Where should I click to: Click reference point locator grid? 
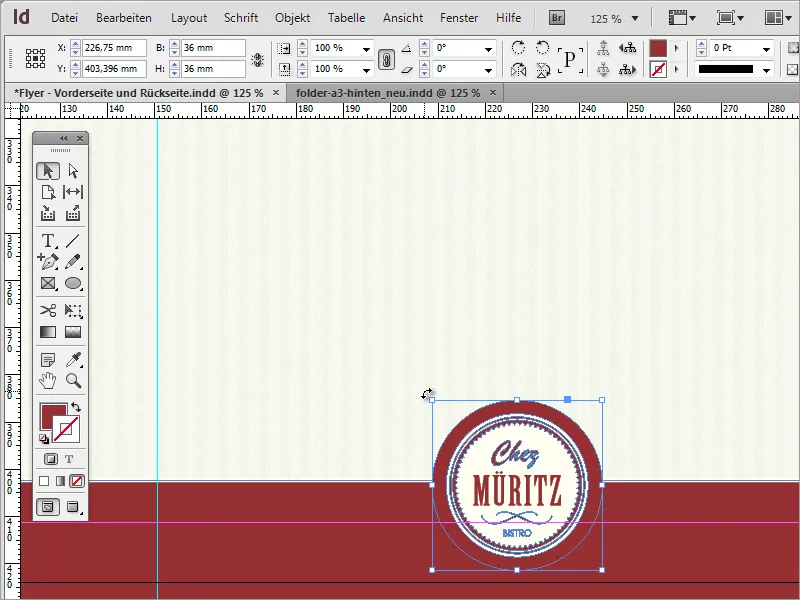[35, 59]
